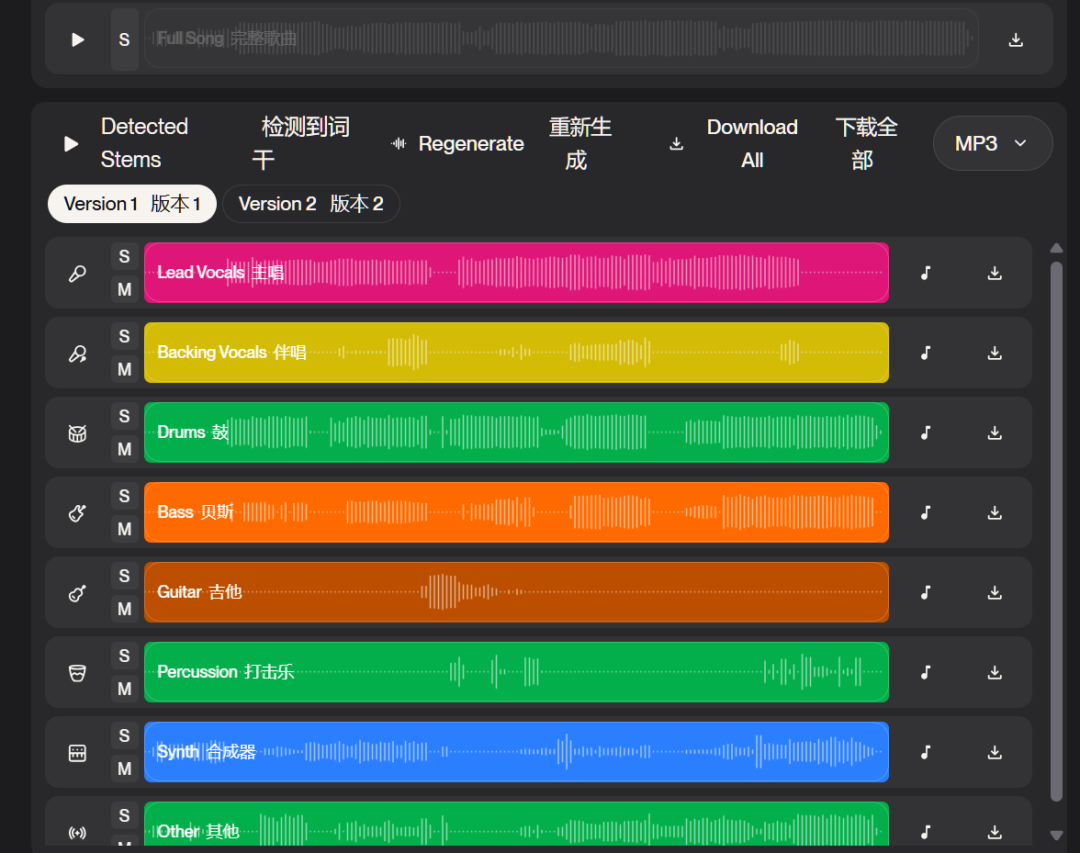Solo the Drums stem
Screen dimensions: 1080x853
(124, 416)
